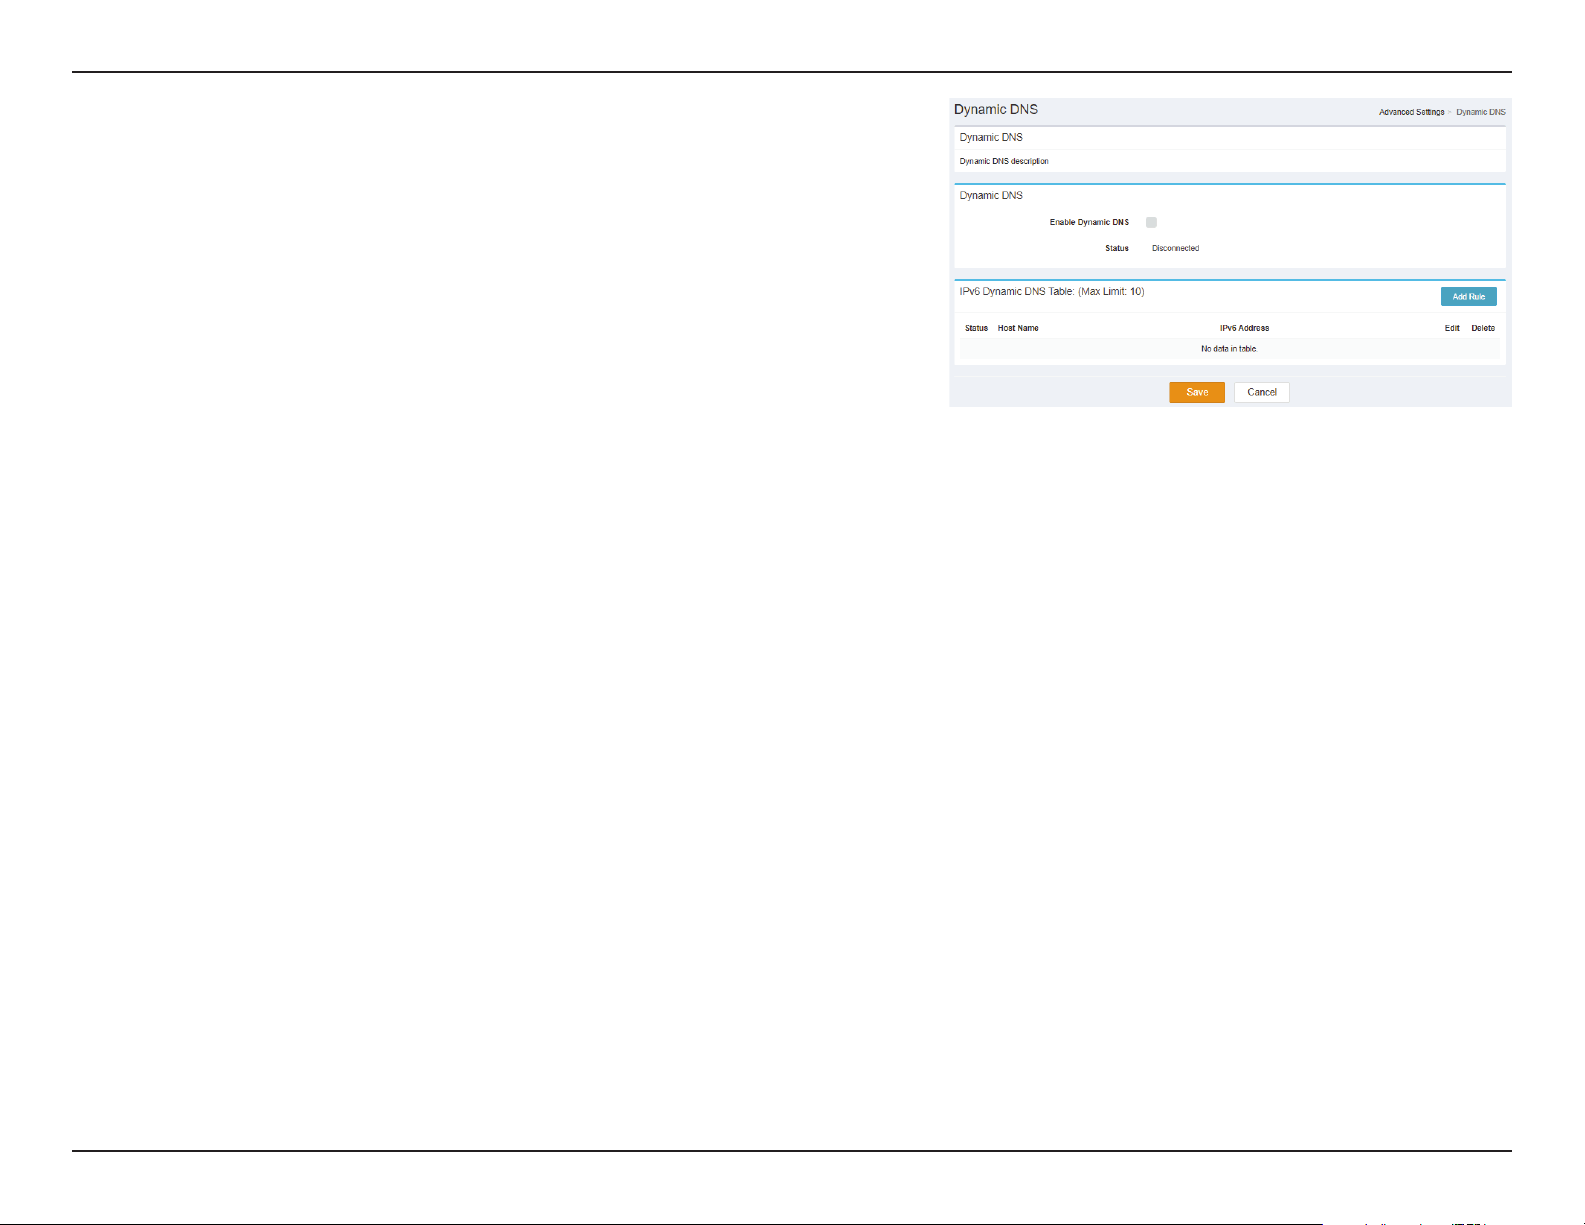This screenshot has width=1585, height=1225.
Task: Click the 'Dynamic DNS description' text
Action: pyautogui.click(x=1004, y=161)
